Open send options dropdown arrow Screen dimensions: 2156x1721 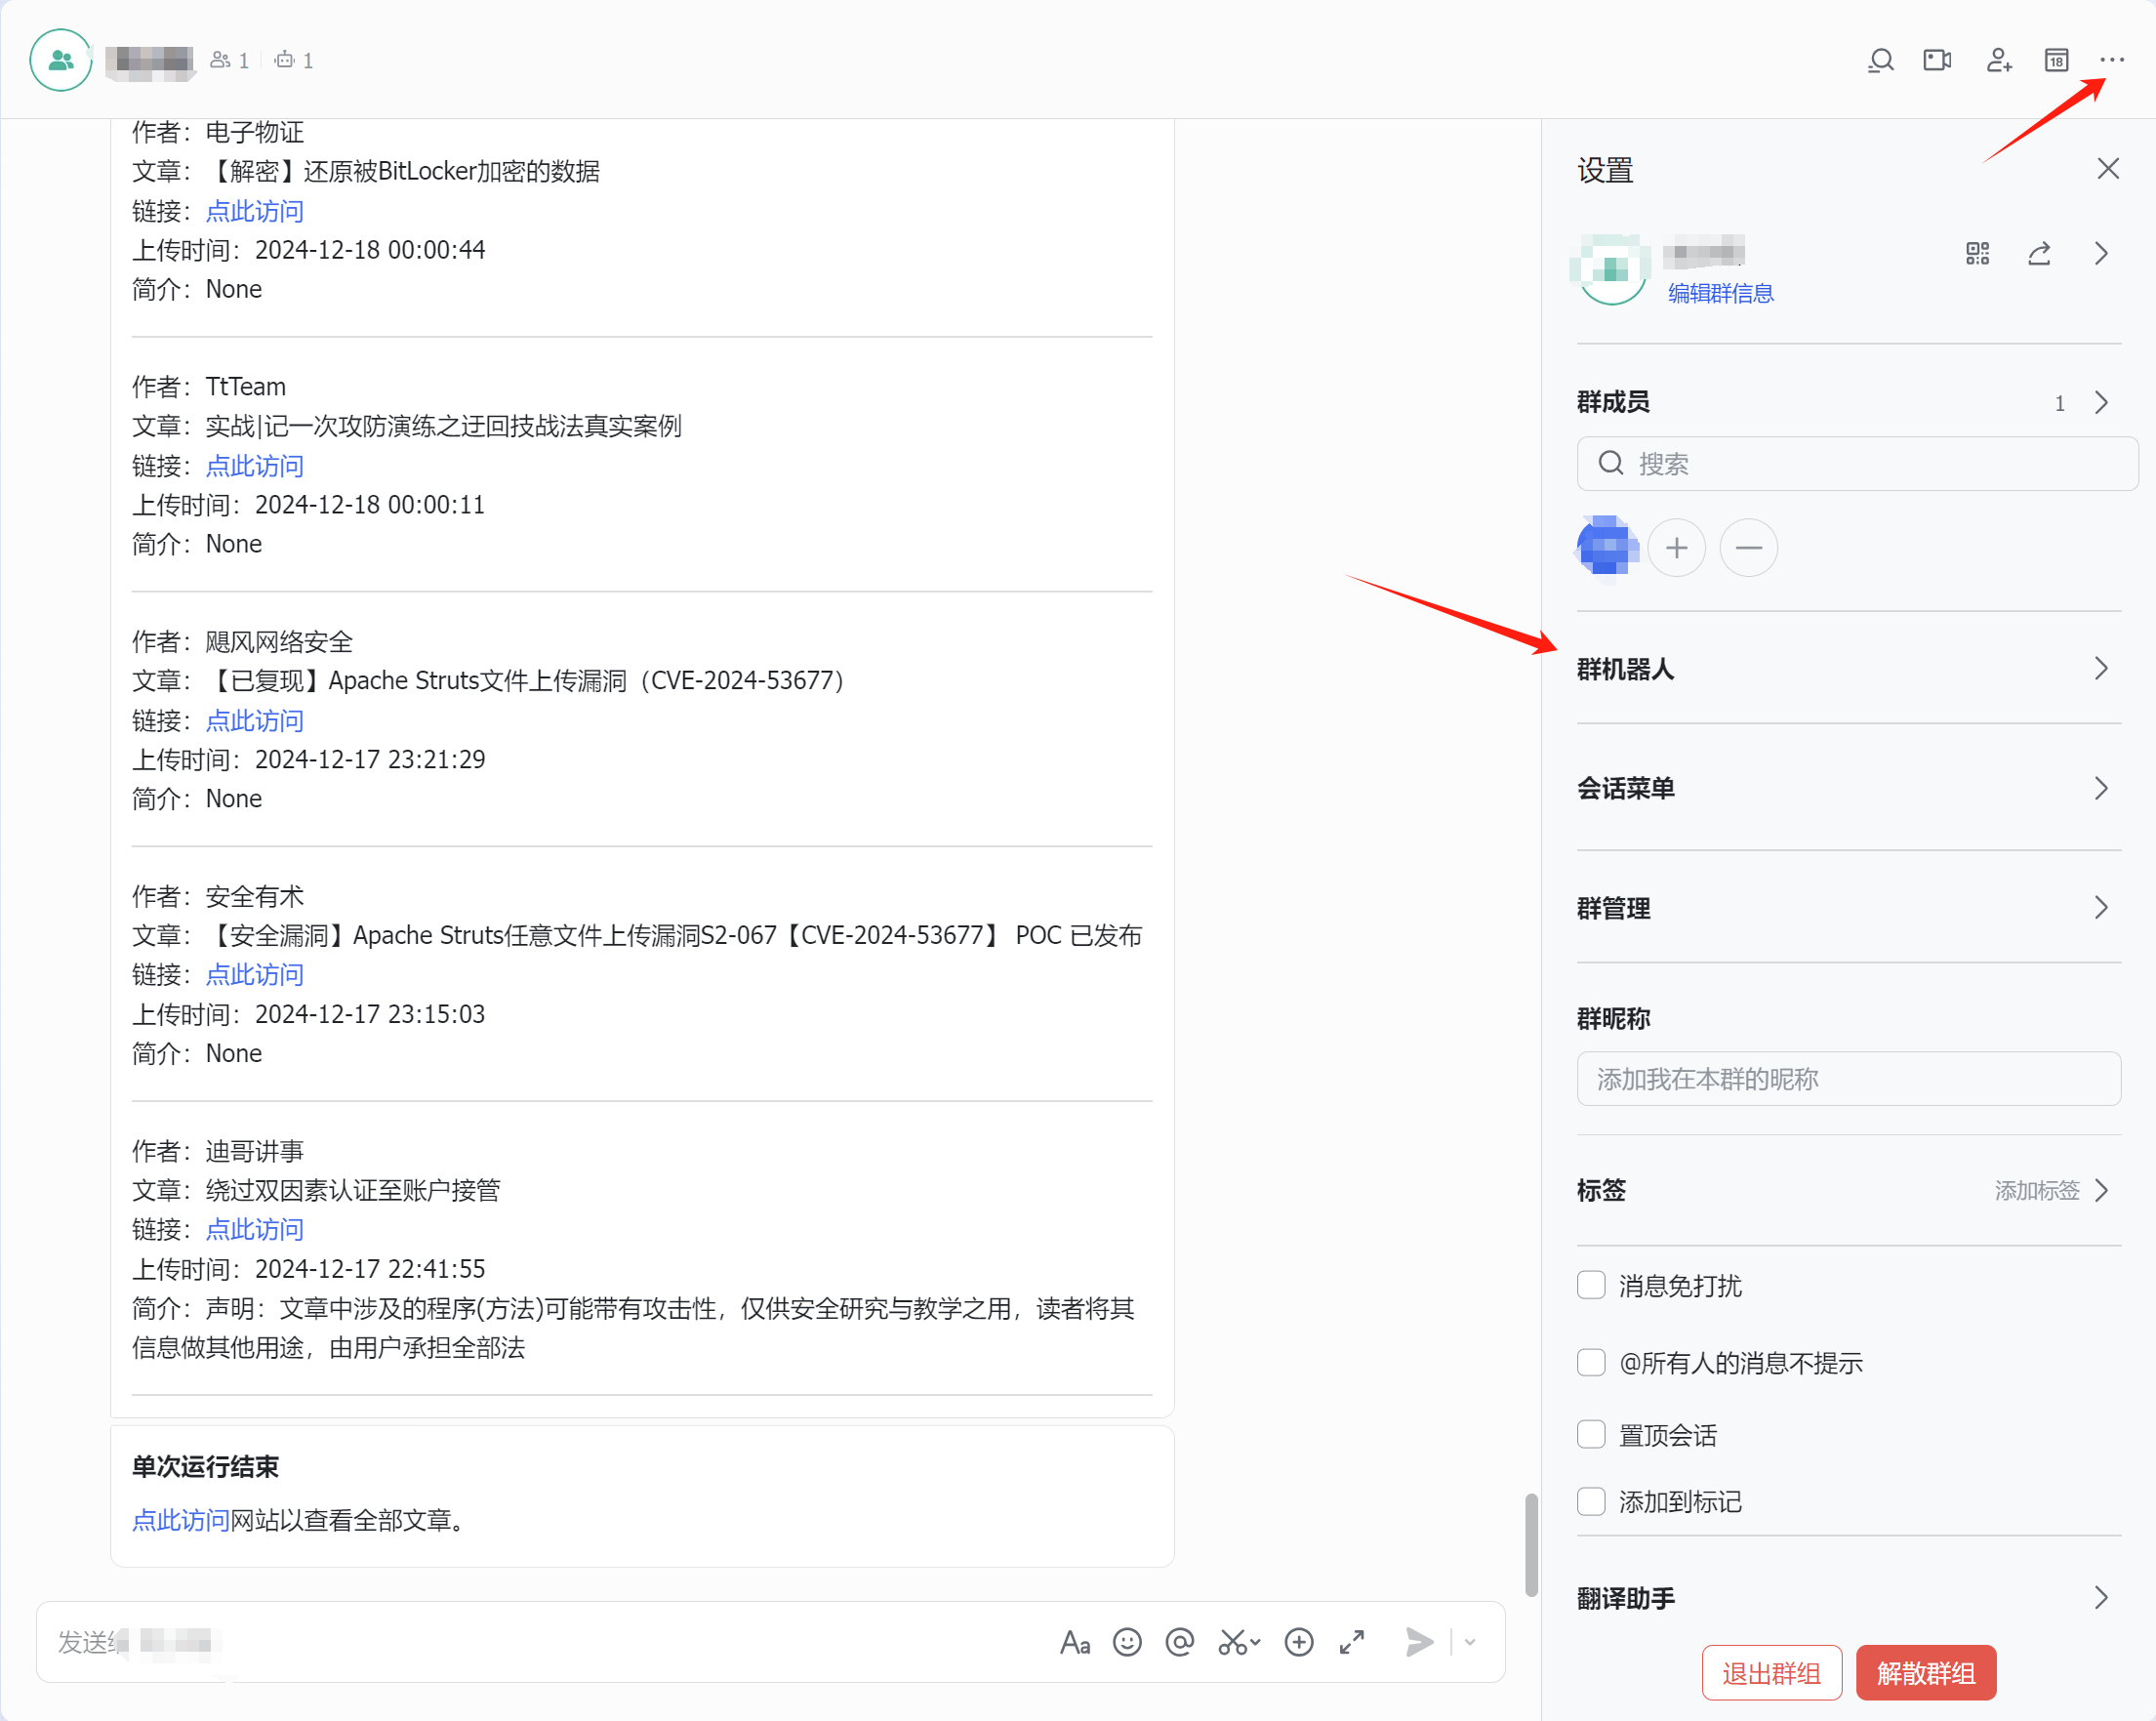[x=1470, y=1642]
